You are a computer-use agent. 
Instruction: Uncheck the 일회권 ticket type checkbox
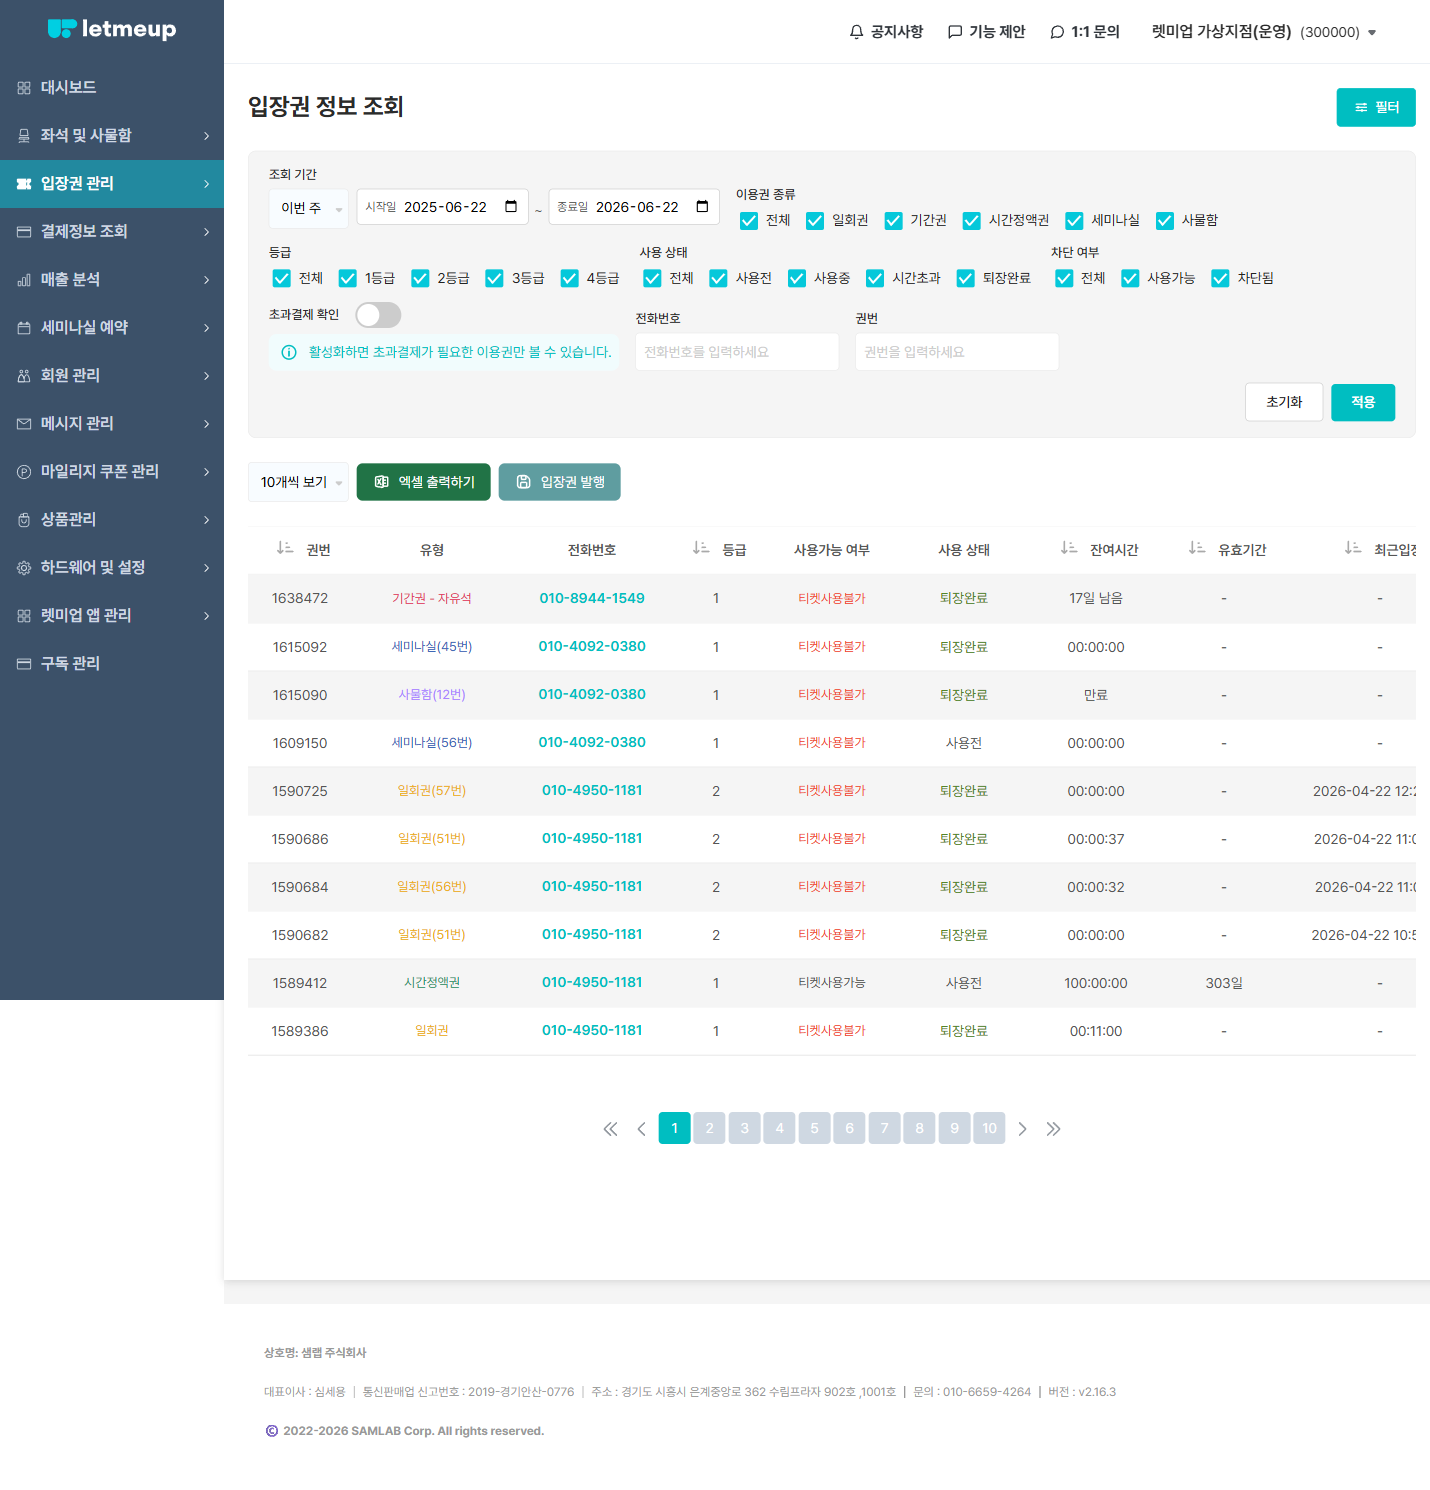pyautogui.click(x=815, y=221)
